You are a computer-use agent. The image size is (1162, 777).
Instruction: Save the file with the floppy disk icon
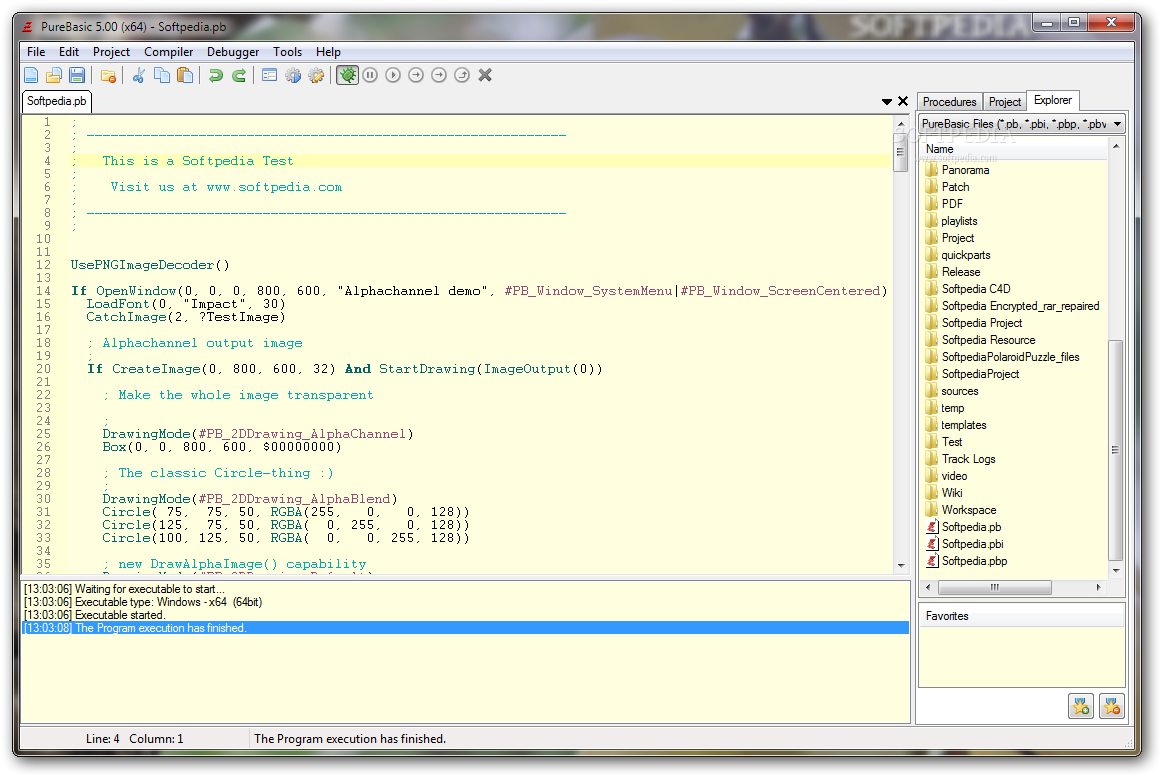pos(77,75)
